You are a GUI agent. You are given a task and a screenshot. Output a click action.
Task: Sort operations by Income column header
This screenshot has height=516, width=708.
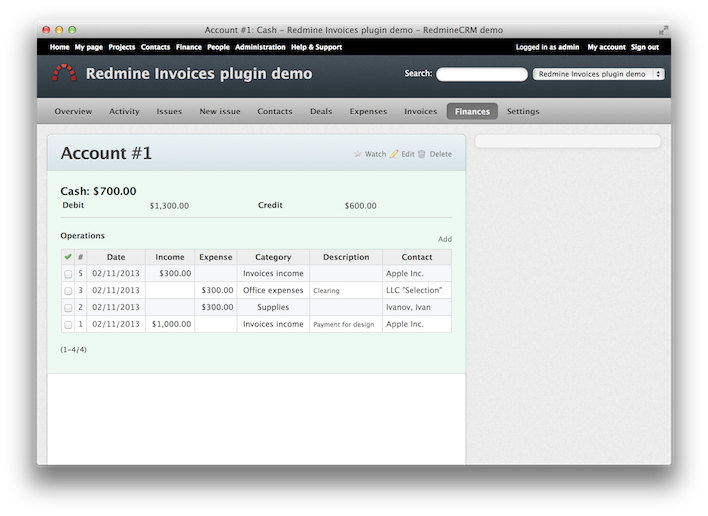coord(170,257)
